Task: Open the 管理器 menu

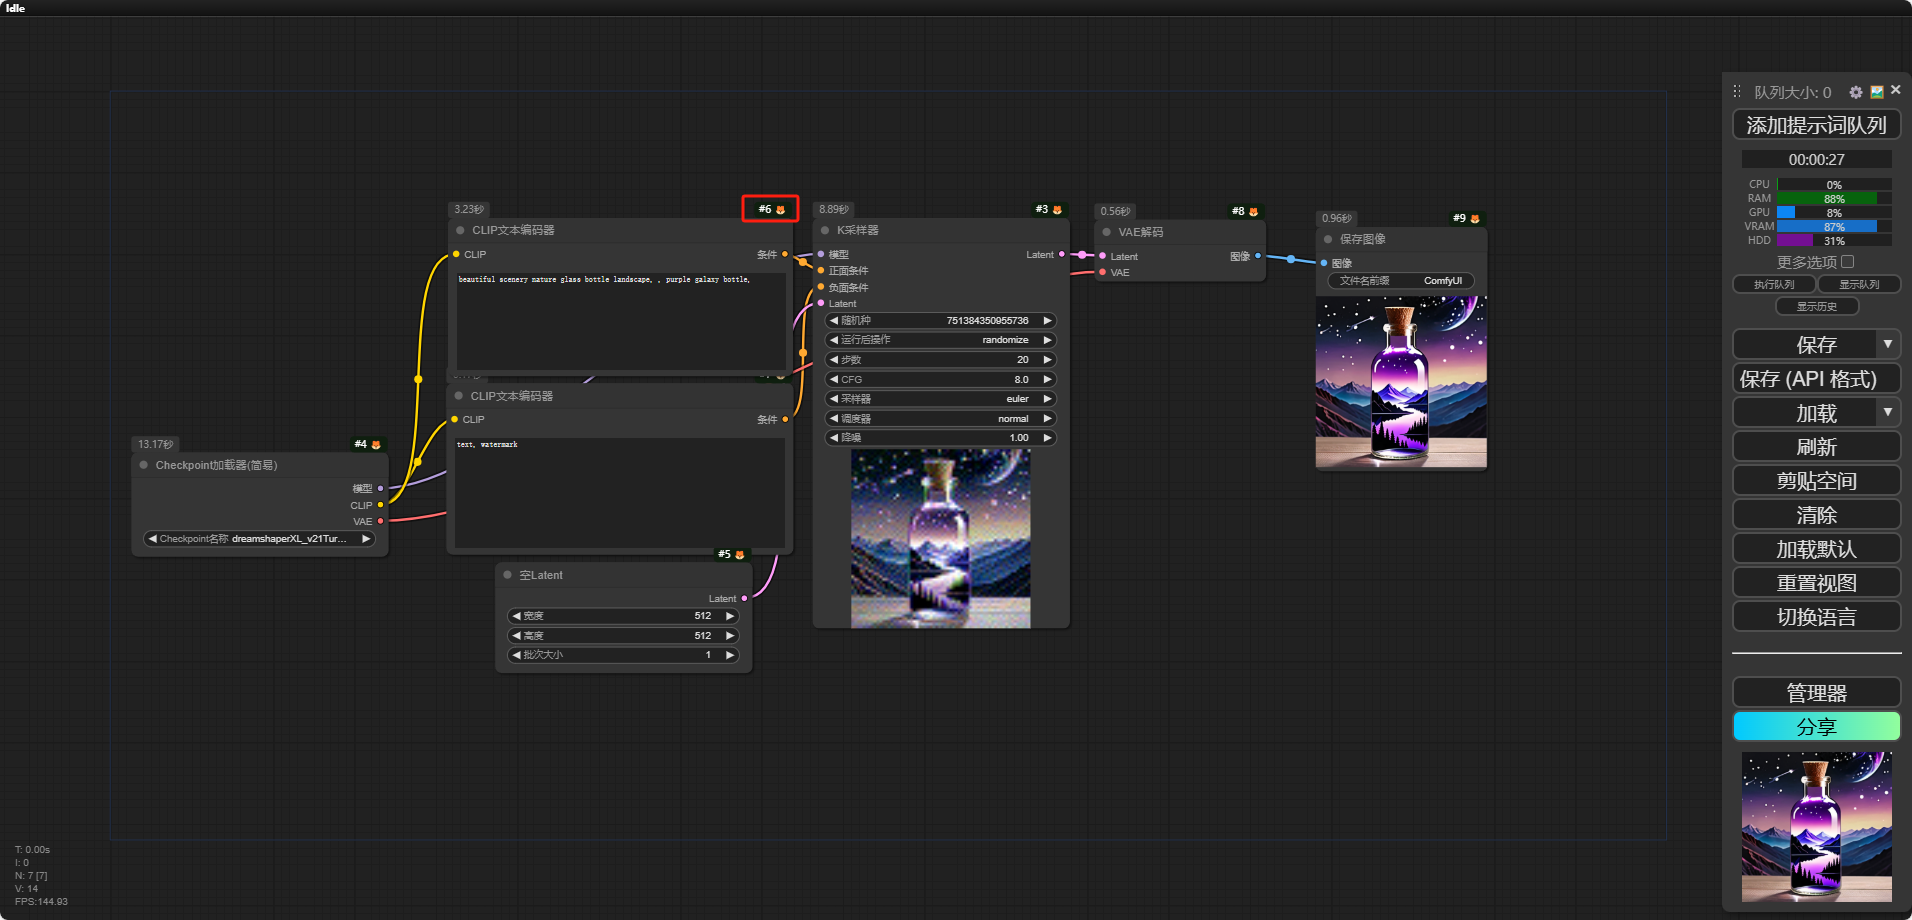Action: [x=1816, y=693]
